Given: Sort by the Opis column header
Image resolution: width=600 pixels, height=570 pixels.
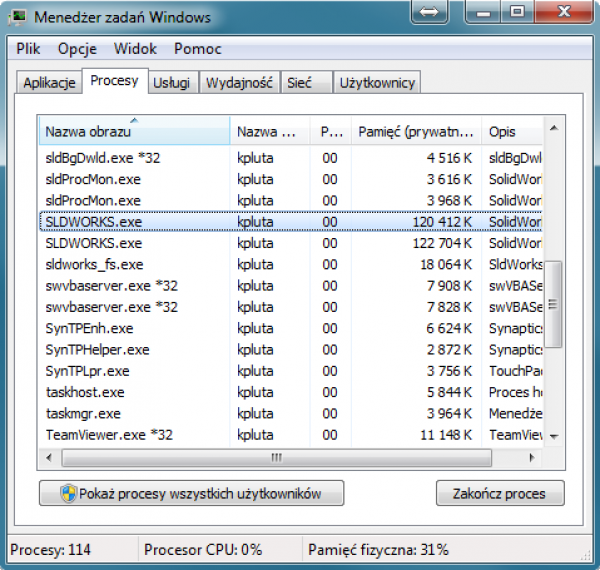Looking at the screenshot, I should [x=512, y=131].
